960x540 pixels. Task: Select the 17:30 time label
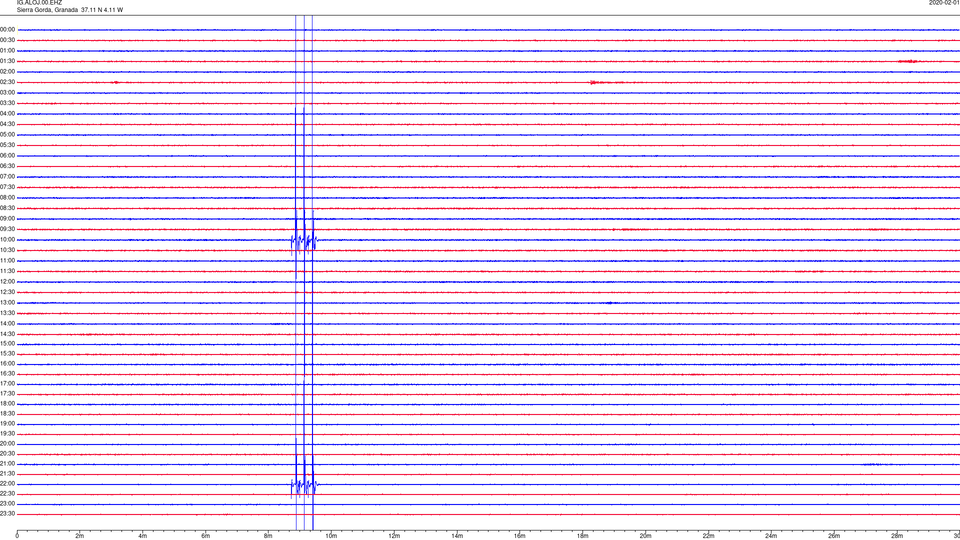(x=7, y=394)
